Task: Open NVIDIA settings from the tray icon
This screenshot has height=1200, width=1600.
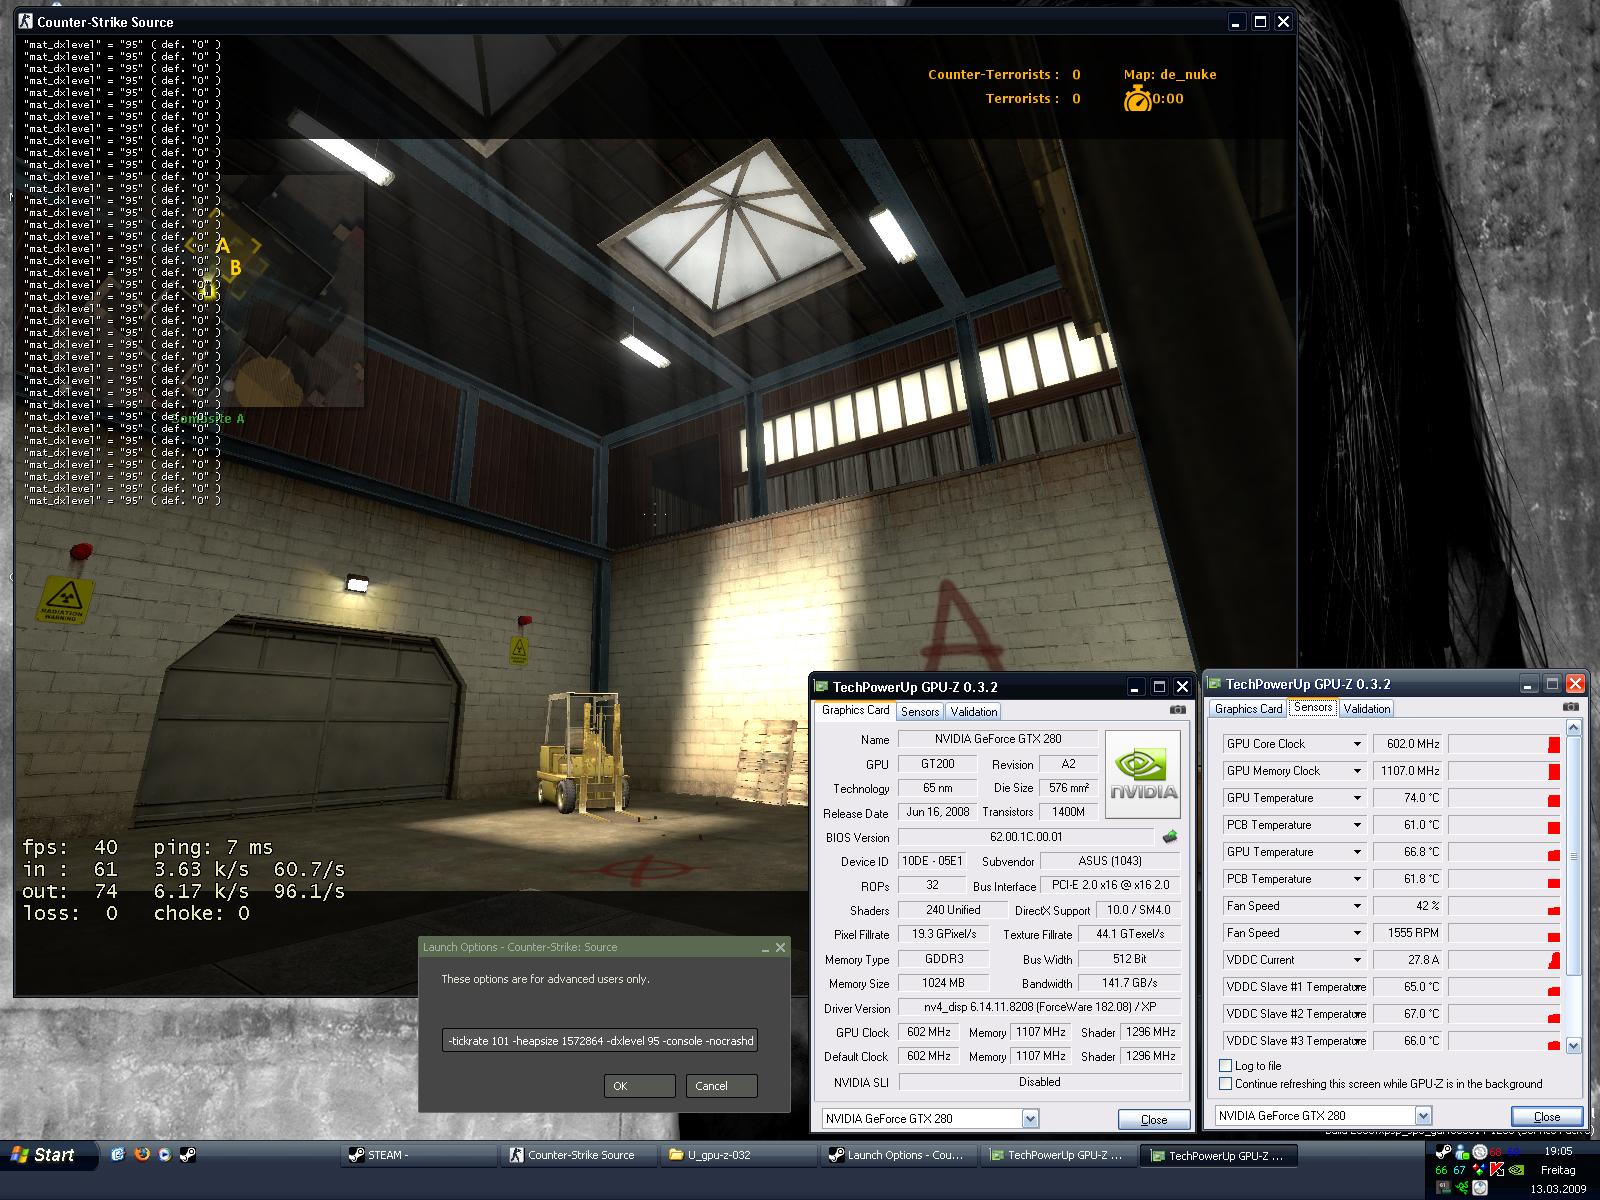Action: click(1516, 1170)
